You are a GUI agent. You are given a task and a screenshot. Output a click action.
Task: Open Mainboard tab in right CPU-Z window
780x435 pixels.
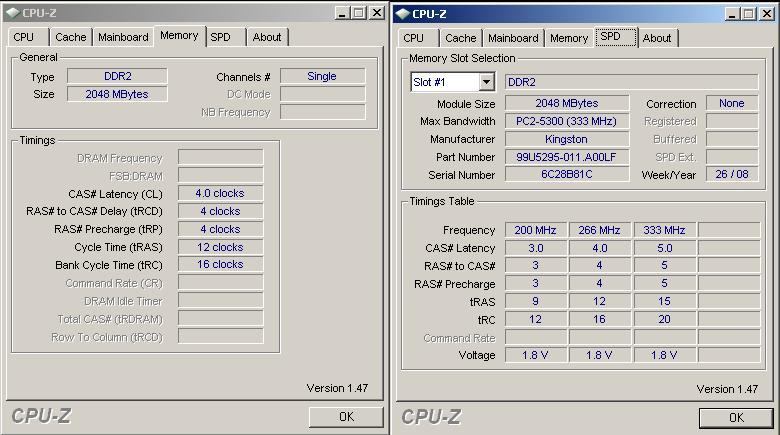[x=513, y=38]
